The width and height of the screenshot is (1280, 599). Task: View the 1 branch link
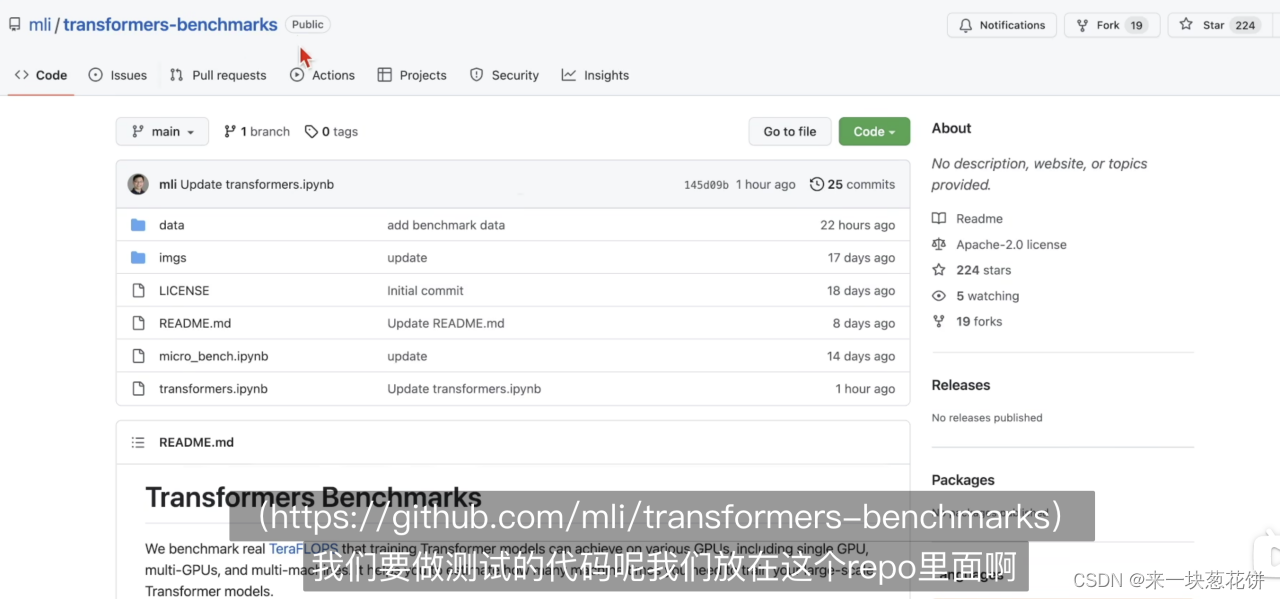[257, 131]
